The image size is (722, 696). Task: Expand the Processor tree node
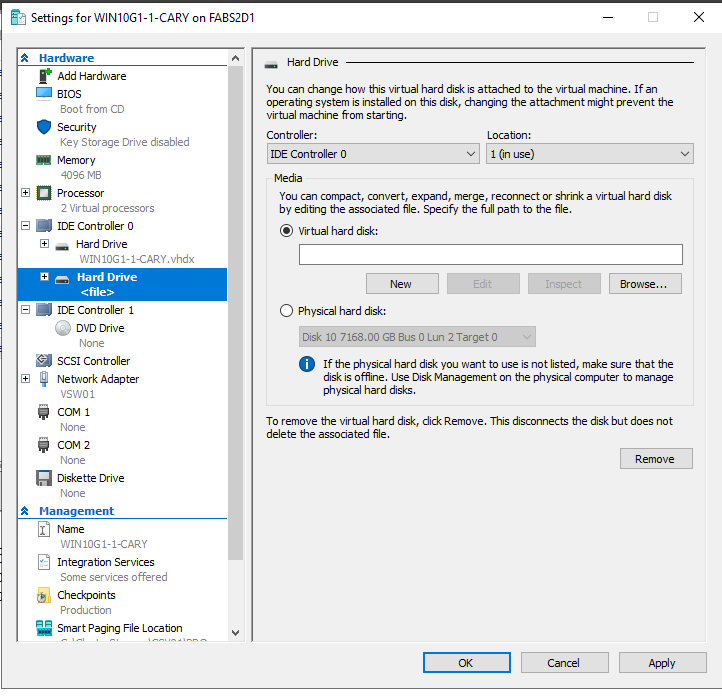(x=26, y=193)
